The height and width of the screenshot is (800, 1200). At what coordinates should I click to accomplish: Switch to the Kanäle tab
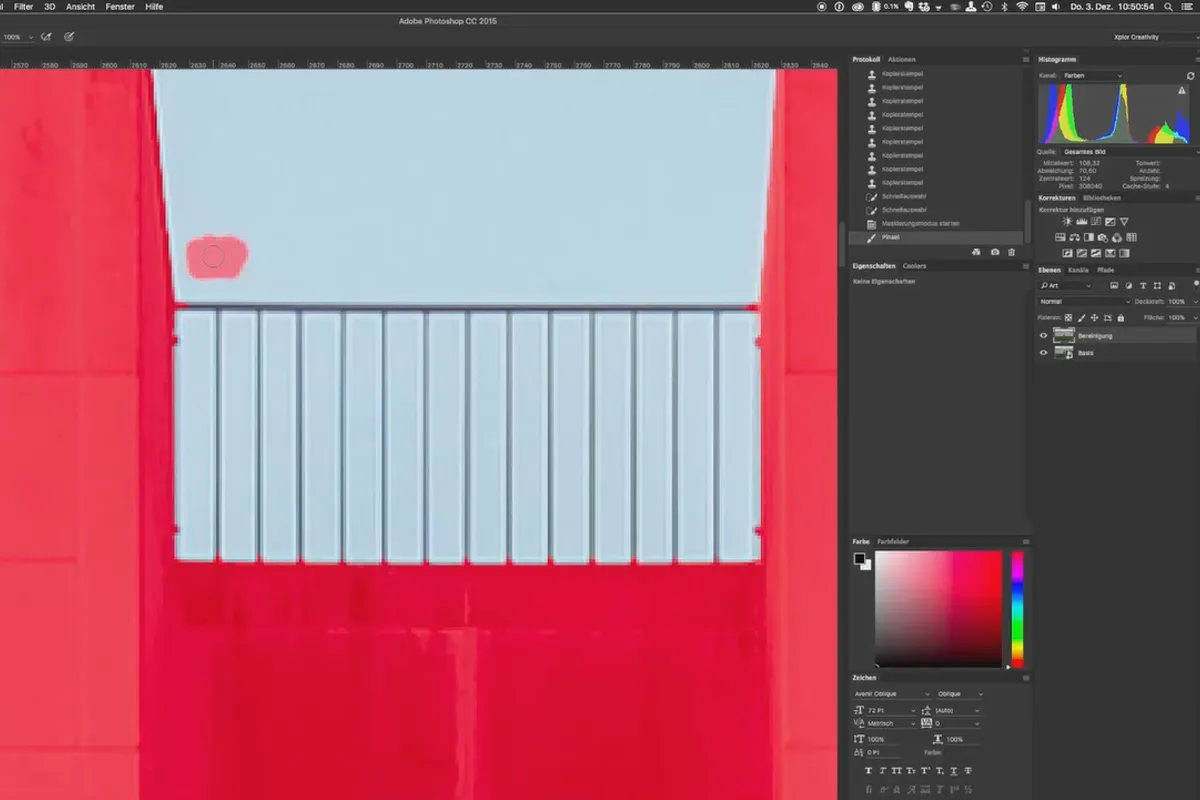coord(1078,270)
